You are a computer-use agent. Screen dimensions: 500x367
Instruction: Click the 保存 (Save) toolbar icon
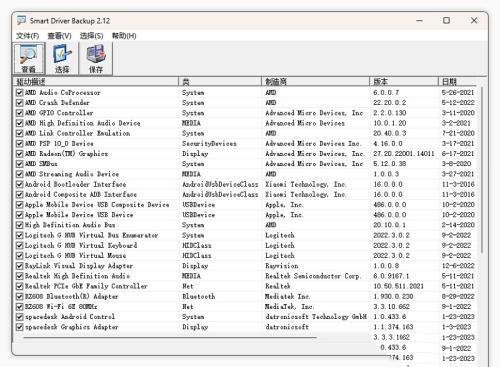tap(96, 58)
